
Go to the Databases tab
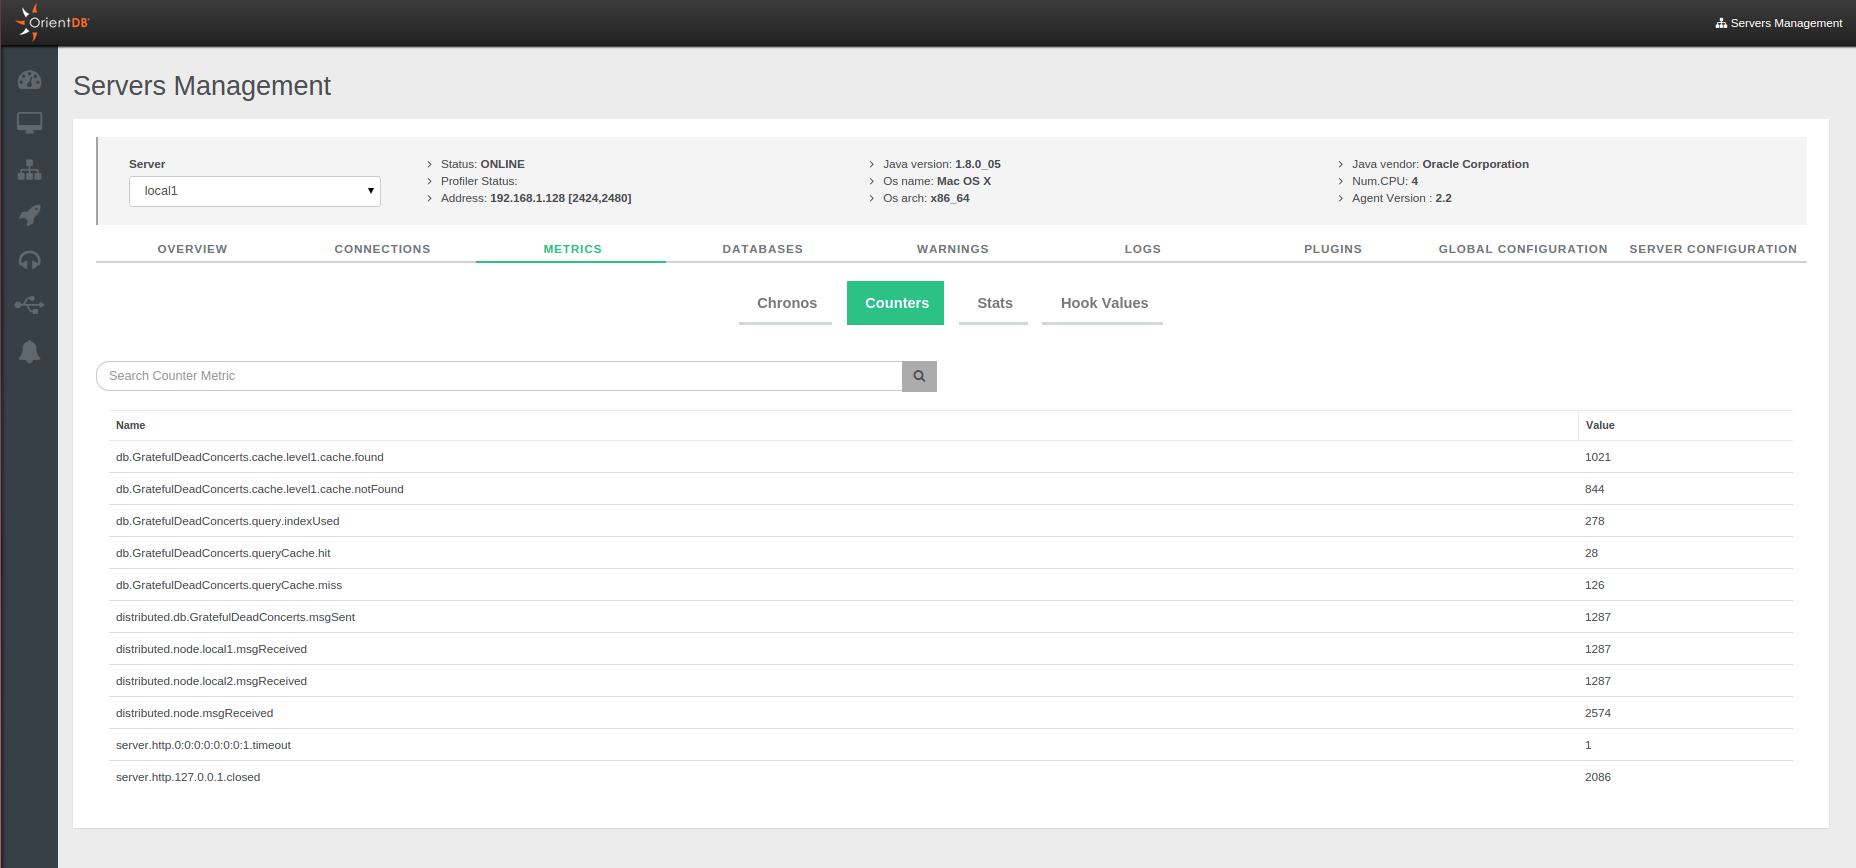(x=762, y=249)
